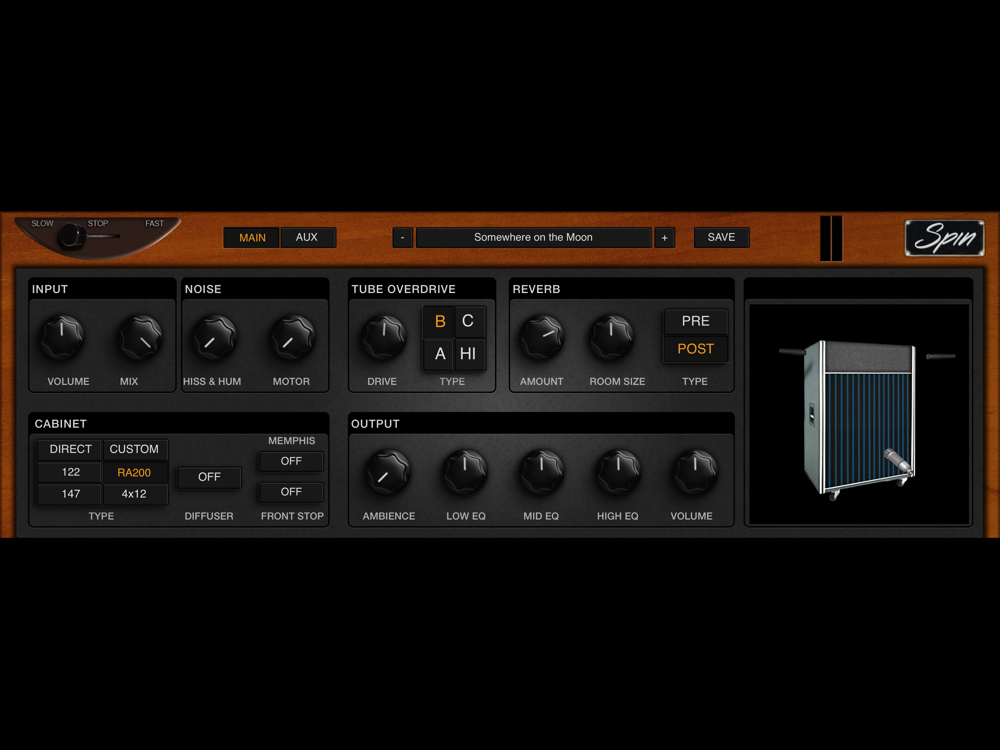
Task: Open the Somewhere on the Moon preset menu
Action: click(x=533, y=237)
